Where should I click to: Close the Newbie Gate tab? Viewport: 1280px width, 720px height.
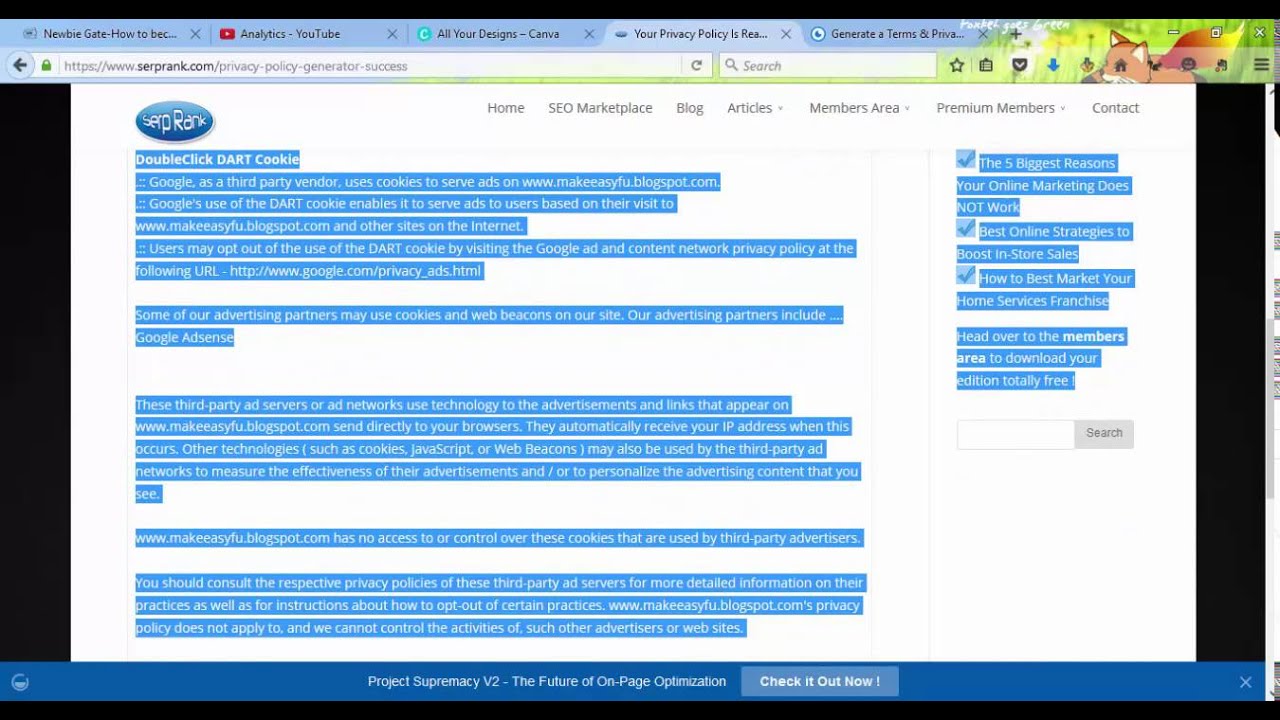pos(195,34)
